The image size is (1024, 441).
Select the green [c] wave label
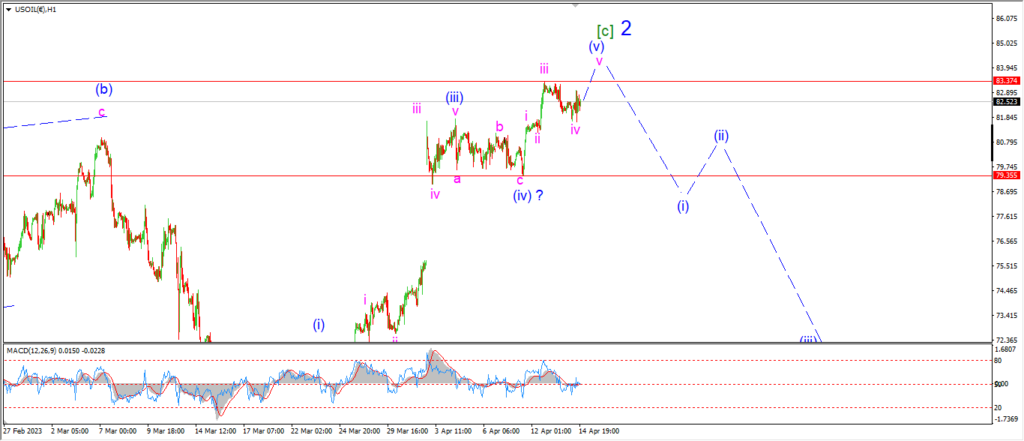pyautogui.click(x=605, y=30)
